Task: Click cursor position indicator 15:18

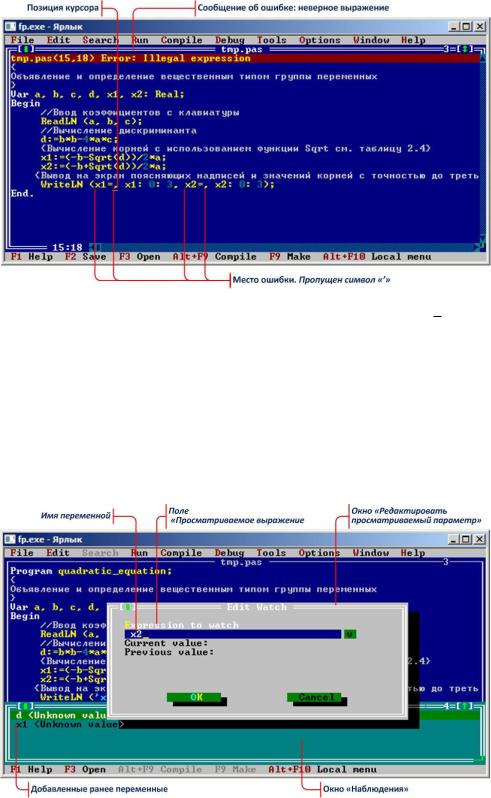Action: pyautogui.click(x=67, y=248)
